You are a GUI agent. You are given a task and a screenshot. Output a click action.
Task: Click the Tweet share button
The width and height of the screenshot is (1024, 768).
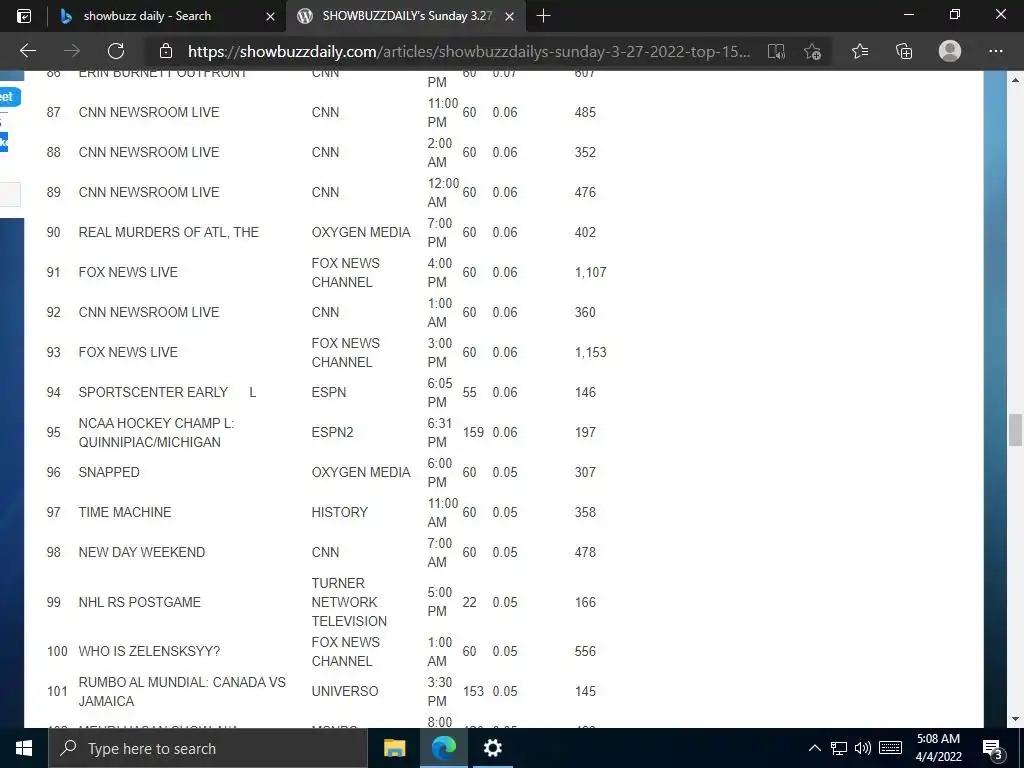point(9,97)
